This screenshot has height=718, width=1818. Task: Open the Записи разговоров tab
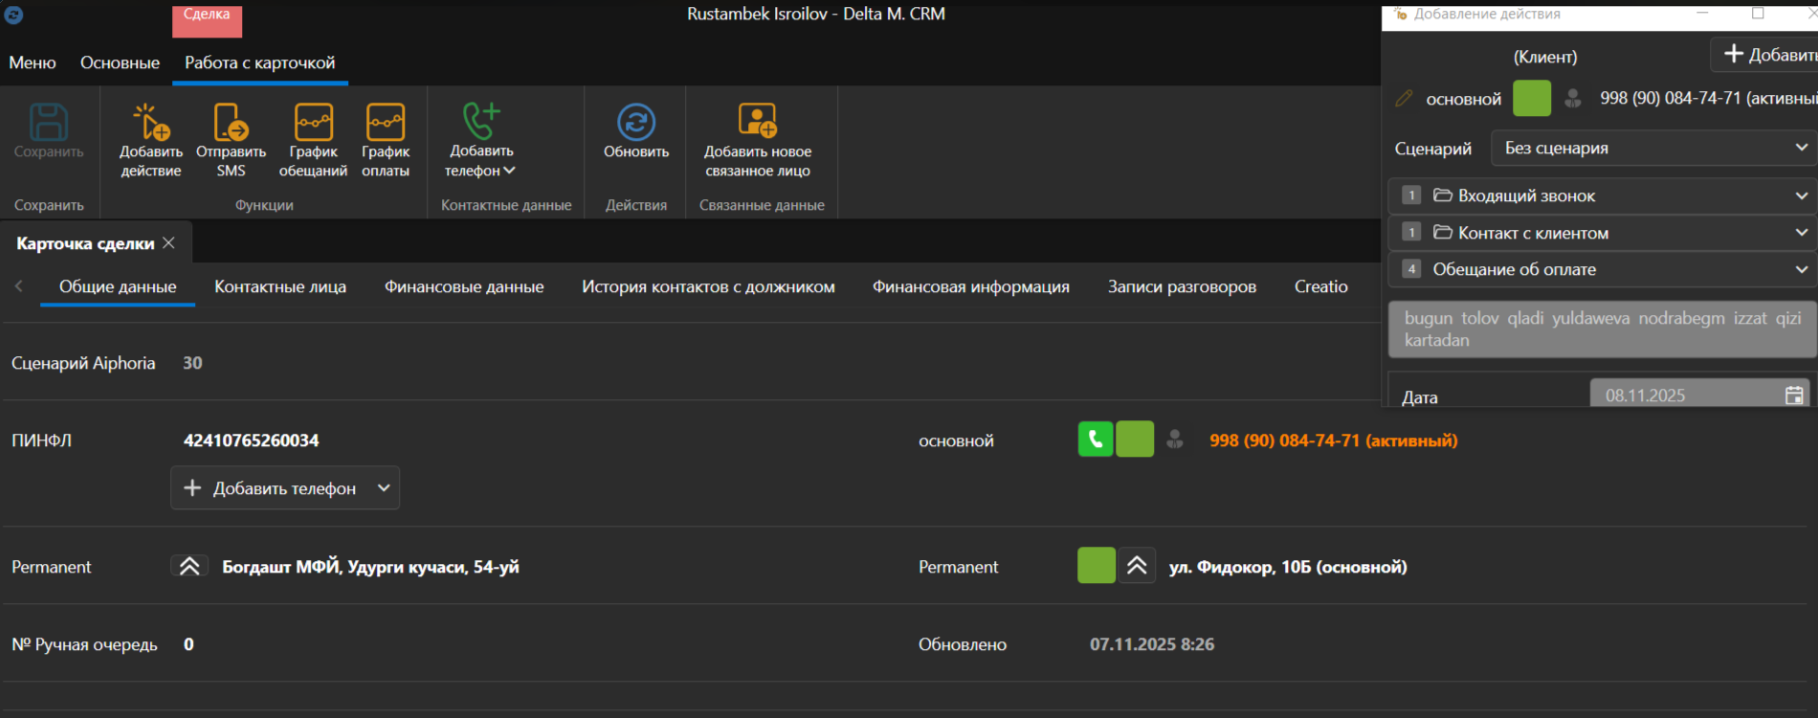[x=1181, y=287]
